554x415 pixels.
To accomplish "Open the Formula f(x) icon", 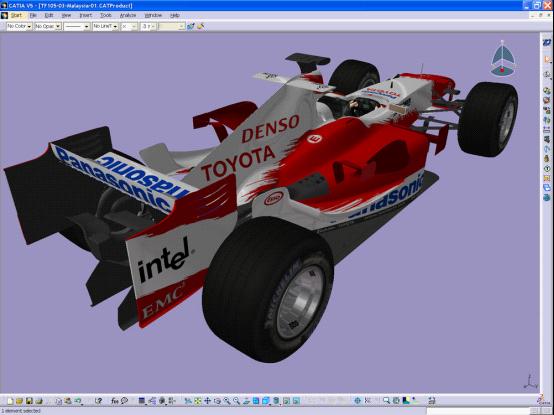I will (x=115, y=401).
